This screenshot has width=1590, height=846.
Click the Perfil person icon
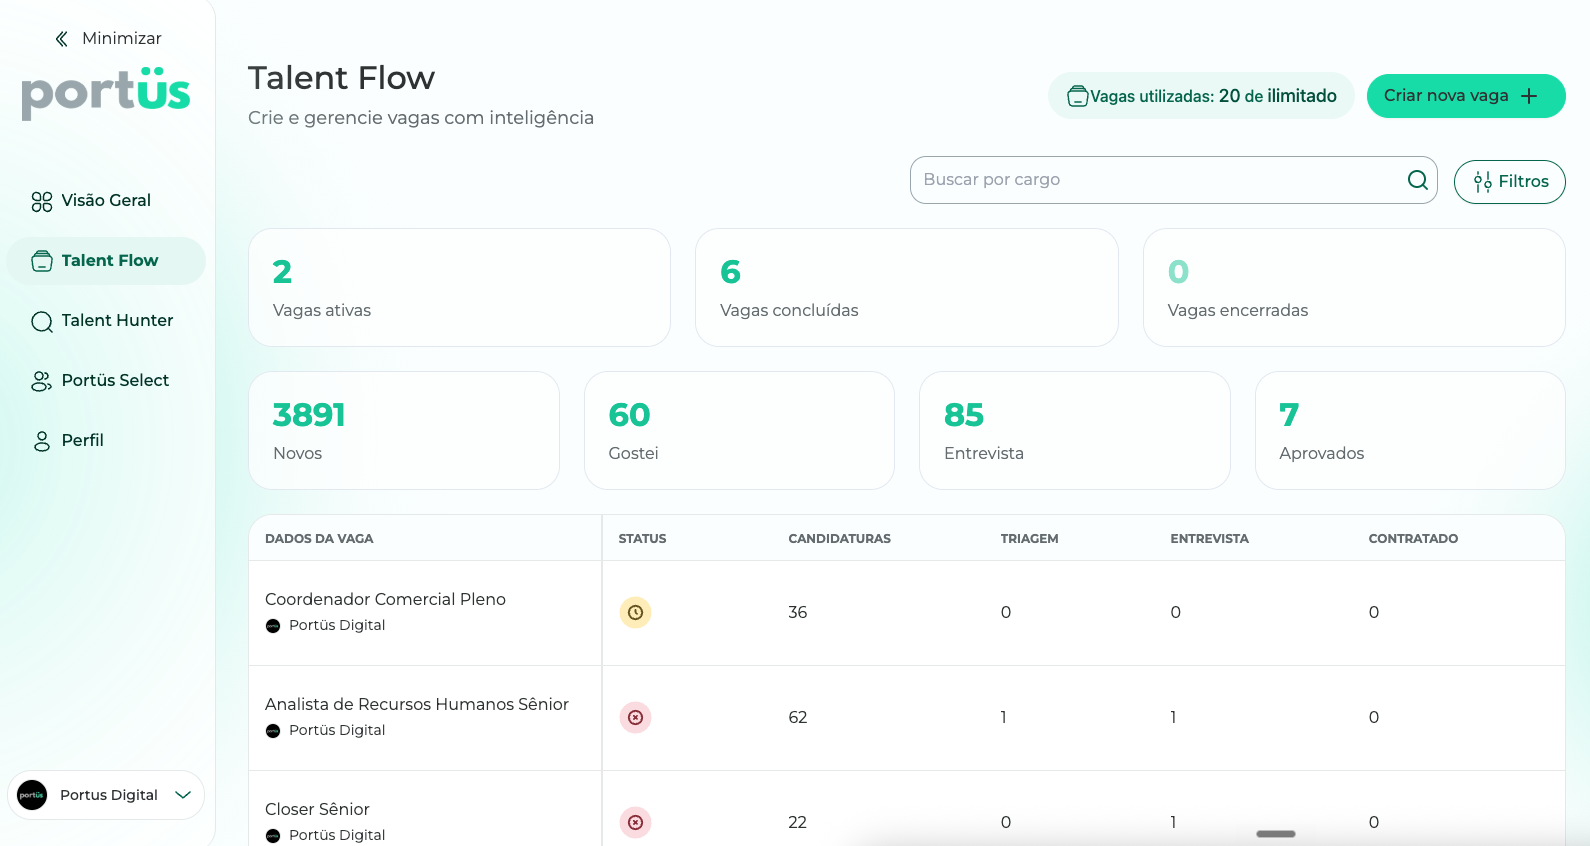42,441
